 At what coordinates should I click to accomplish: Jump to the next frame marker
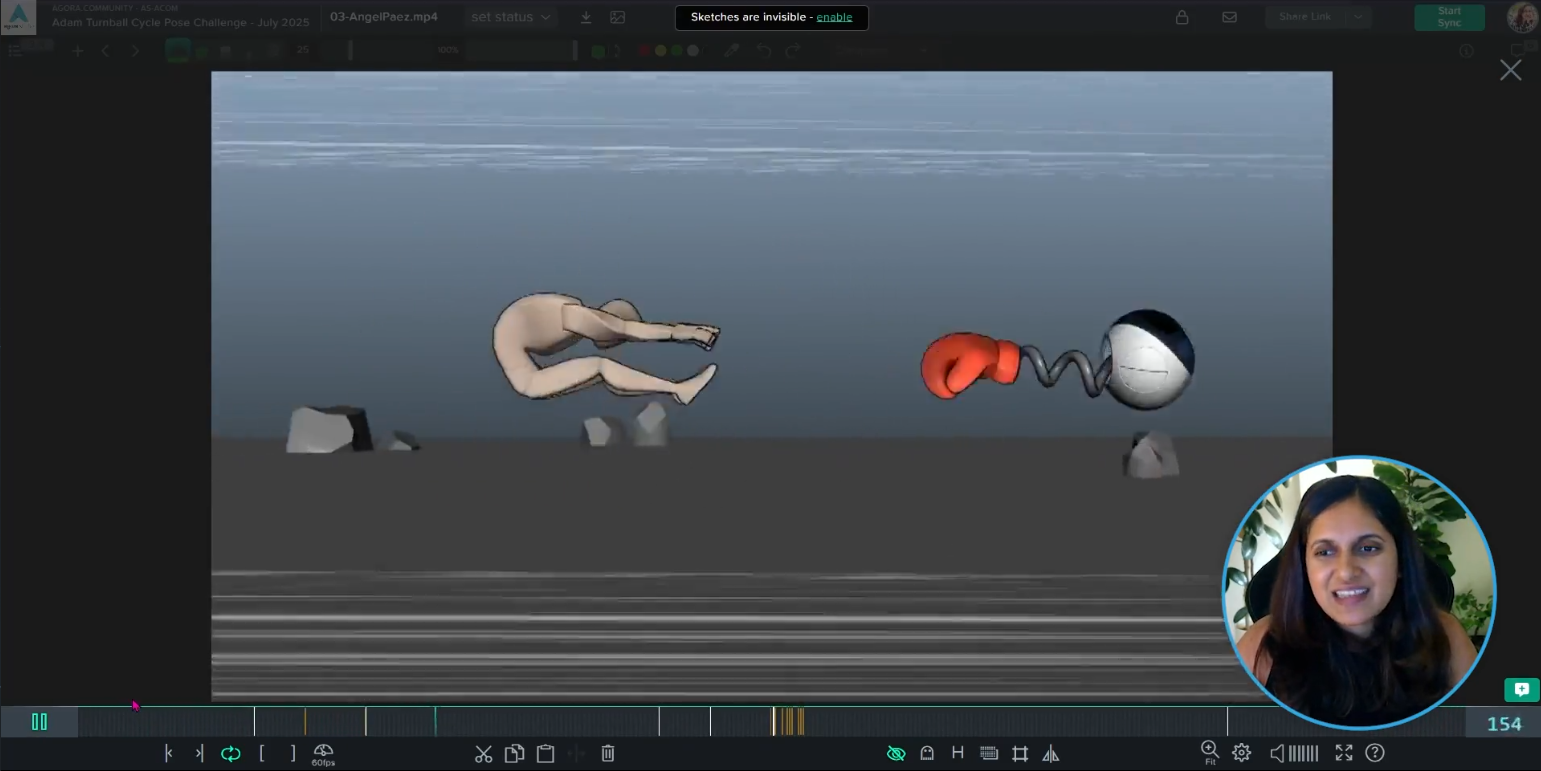199,753
